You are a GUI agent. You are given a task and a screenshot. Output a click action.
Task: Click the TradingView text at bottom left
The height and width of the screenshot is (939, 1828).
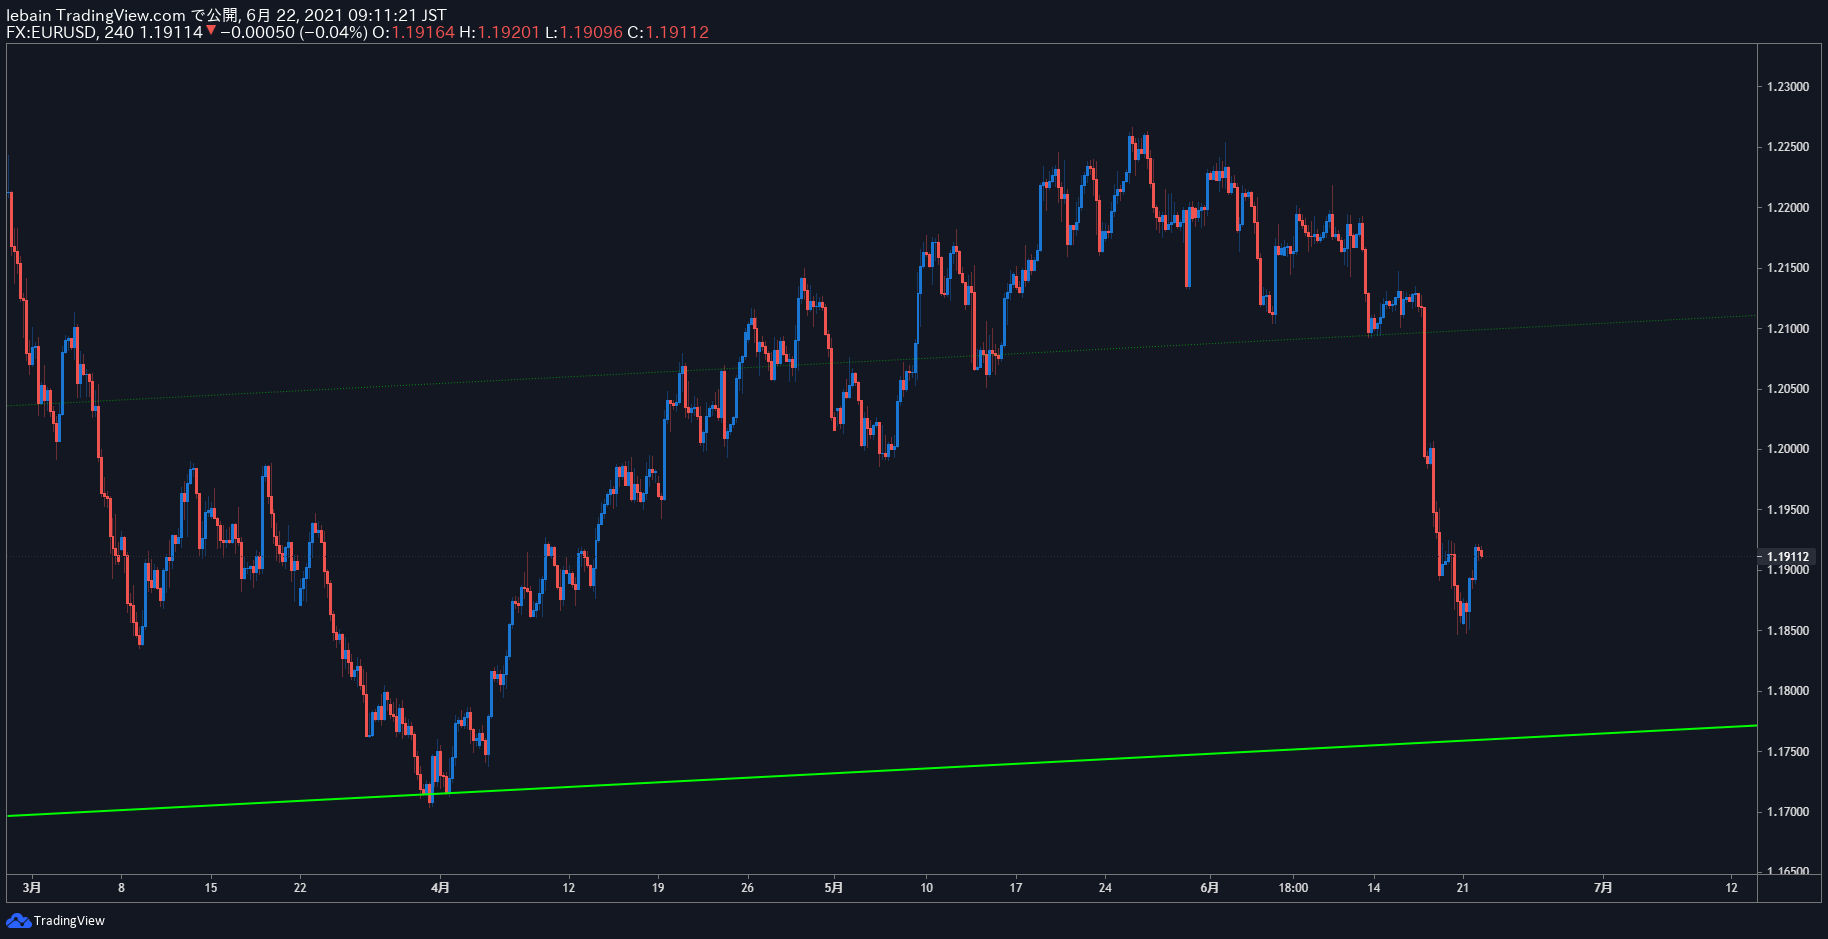pyautogui.click(x=69, y=921)
